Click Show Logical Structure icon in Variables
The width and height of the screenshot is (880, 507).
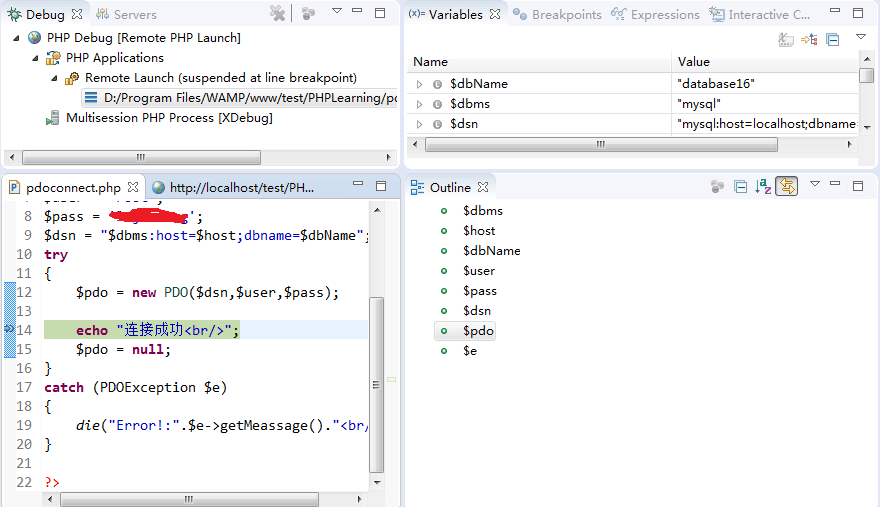[809, 39]
